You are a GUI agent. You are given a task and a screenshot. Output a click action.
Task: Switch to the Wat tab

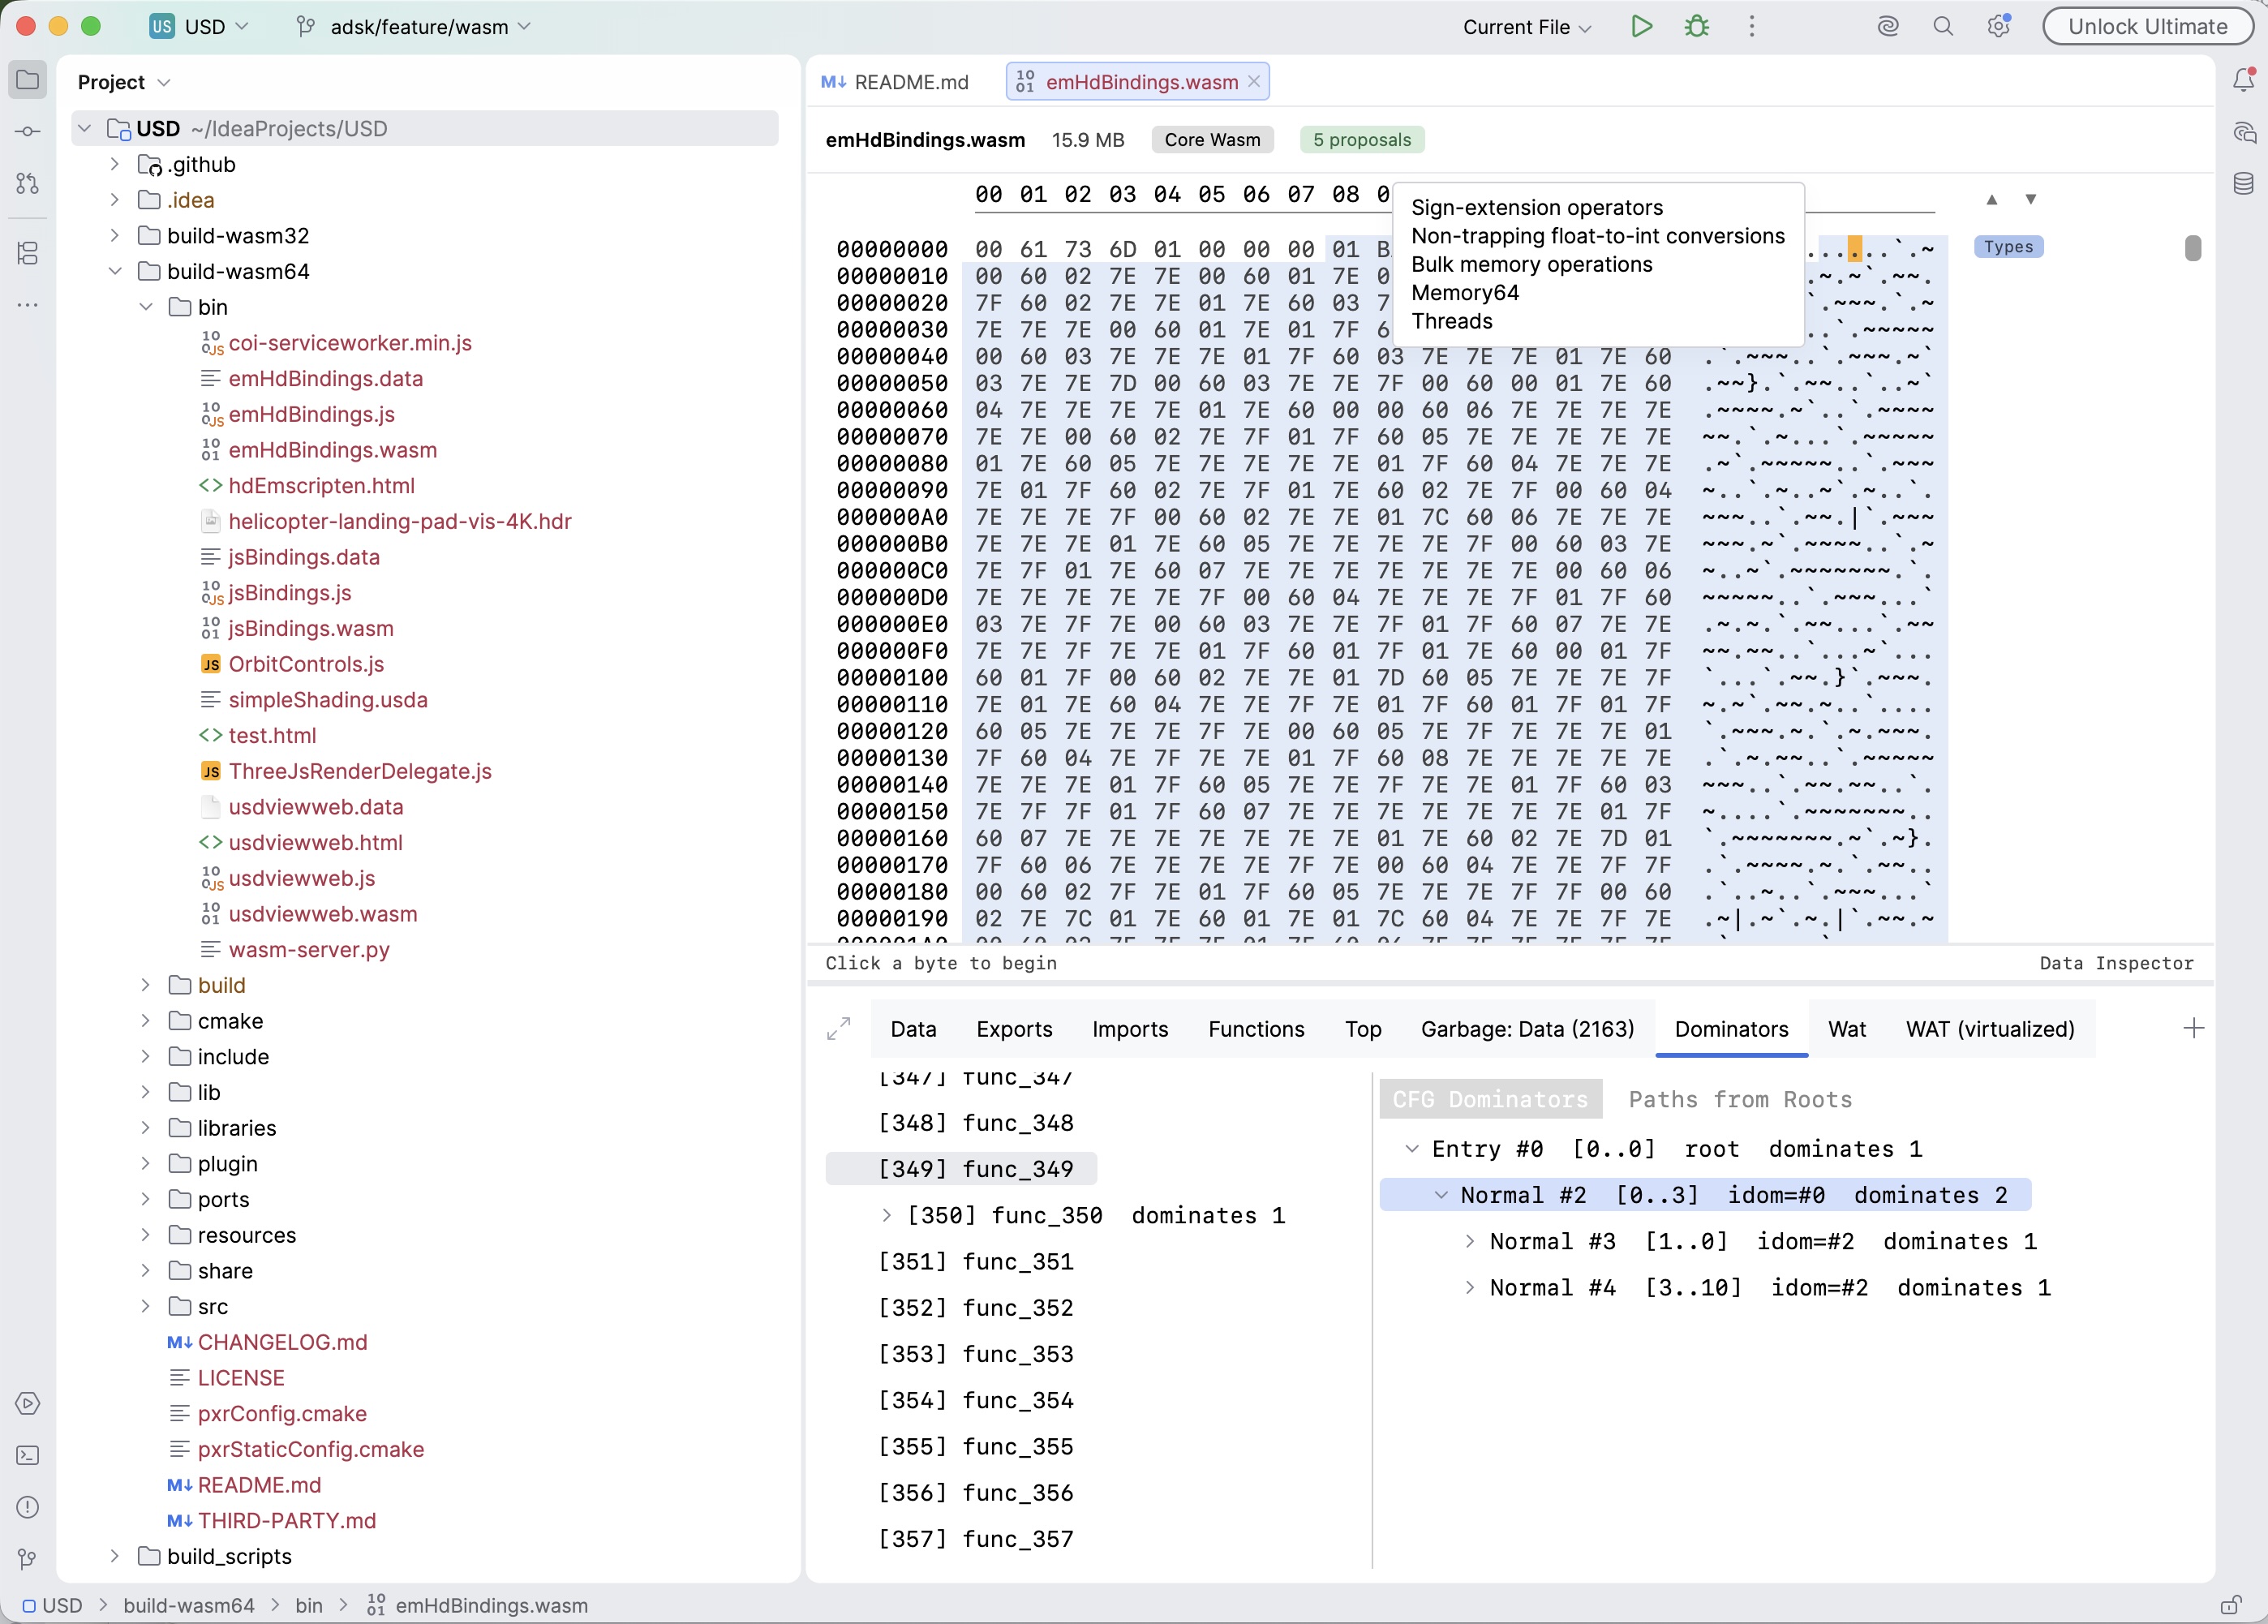pyautogui.click(x=1846, y=1029)
